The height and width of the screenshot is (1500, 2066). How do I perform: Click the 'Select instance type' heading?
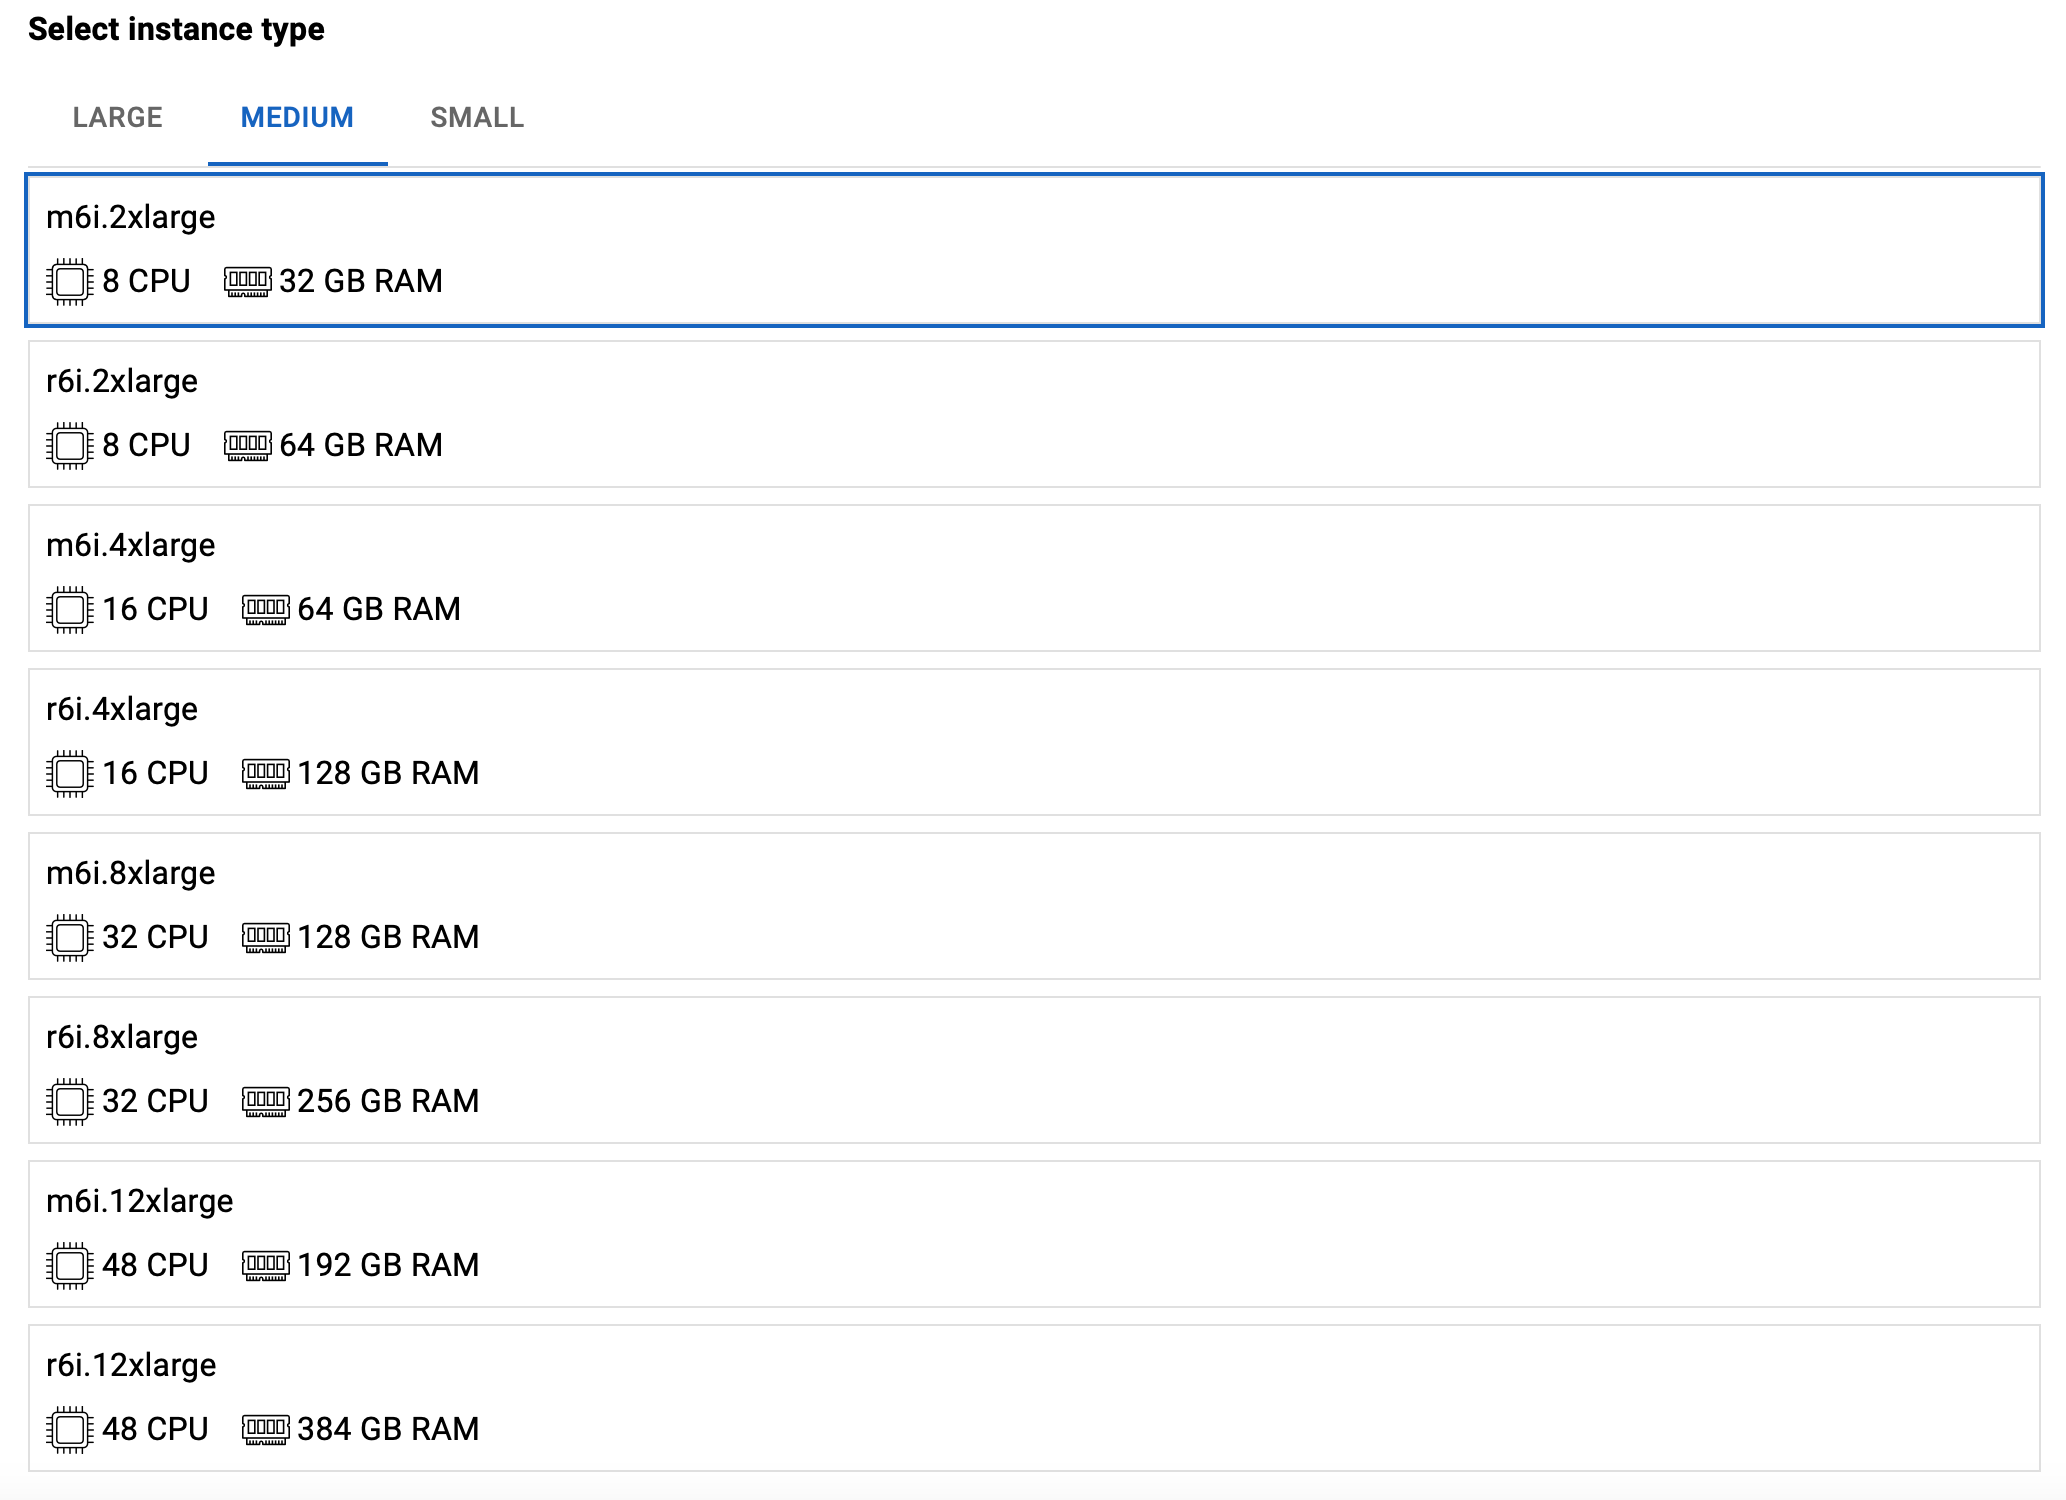pos(176,30)
